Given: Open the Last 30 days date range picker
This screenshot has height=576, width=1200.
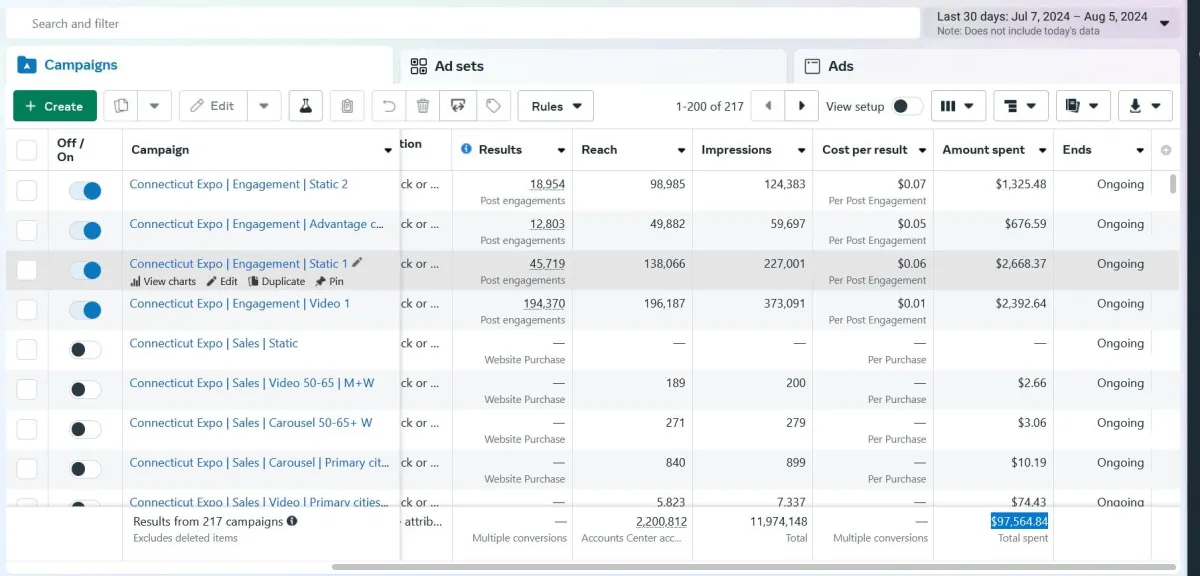Looking at the screenshot, I should pyautogui.click(x=1053, y=23).
